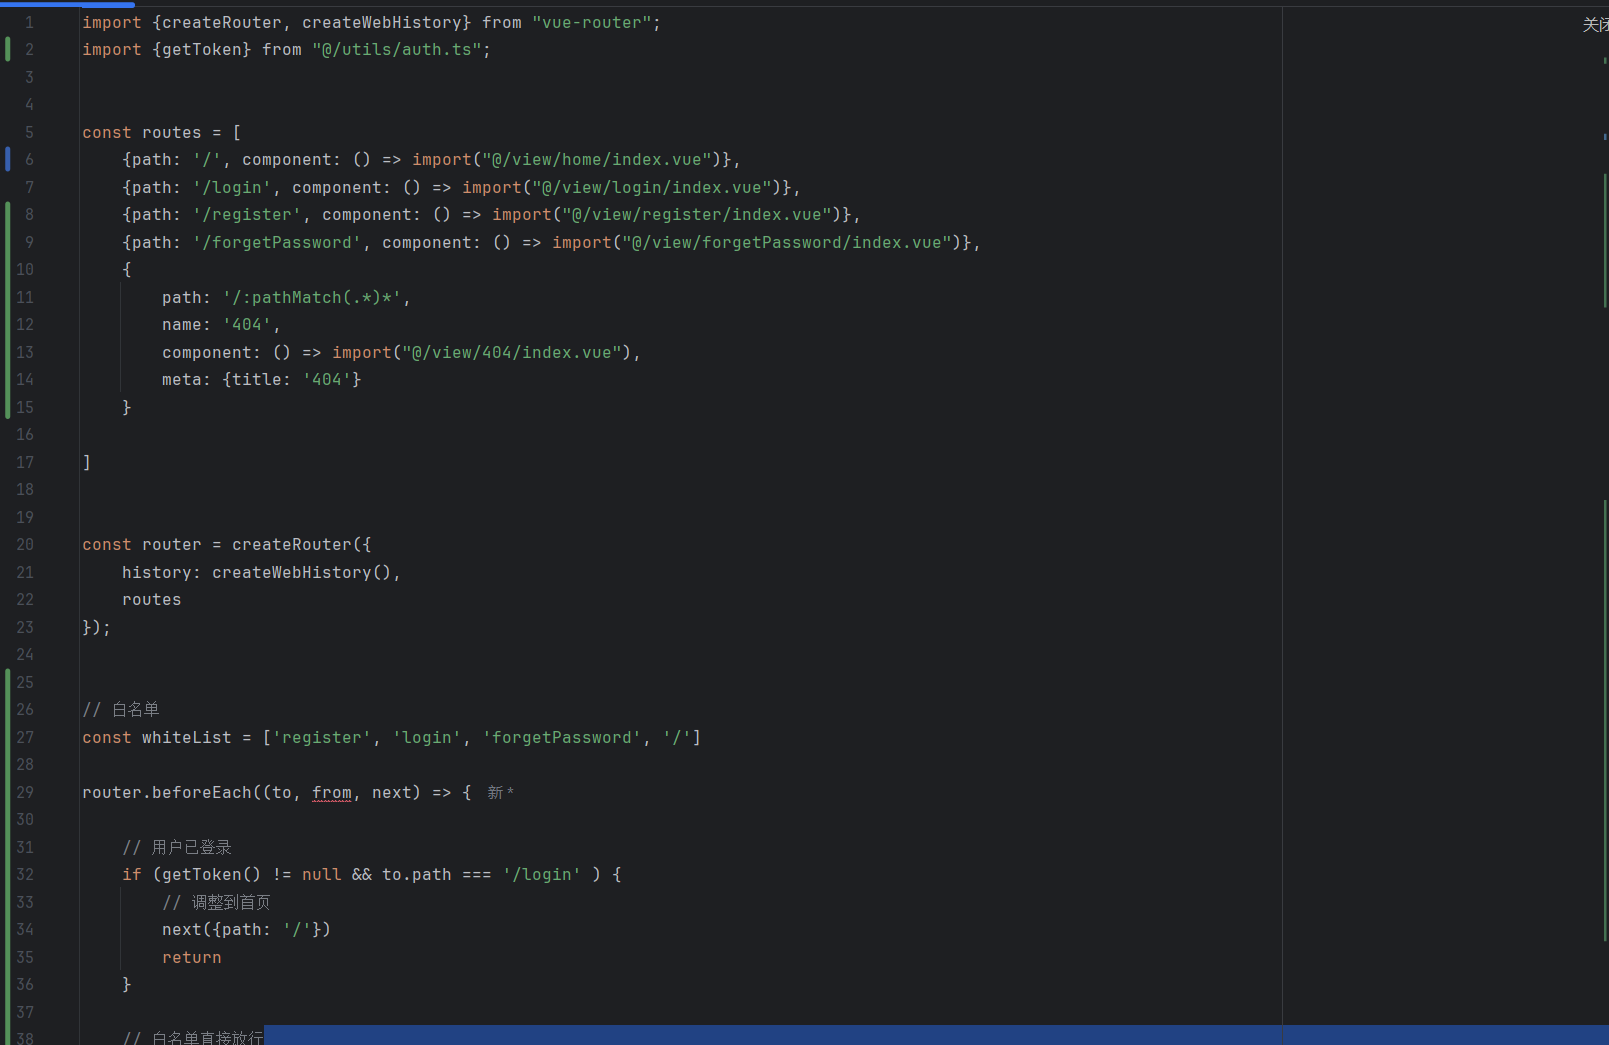The width and height of the screenshot is (1609, 1045).
Task: Click the return keyword on line 35
Action: [x=192, y=958]
